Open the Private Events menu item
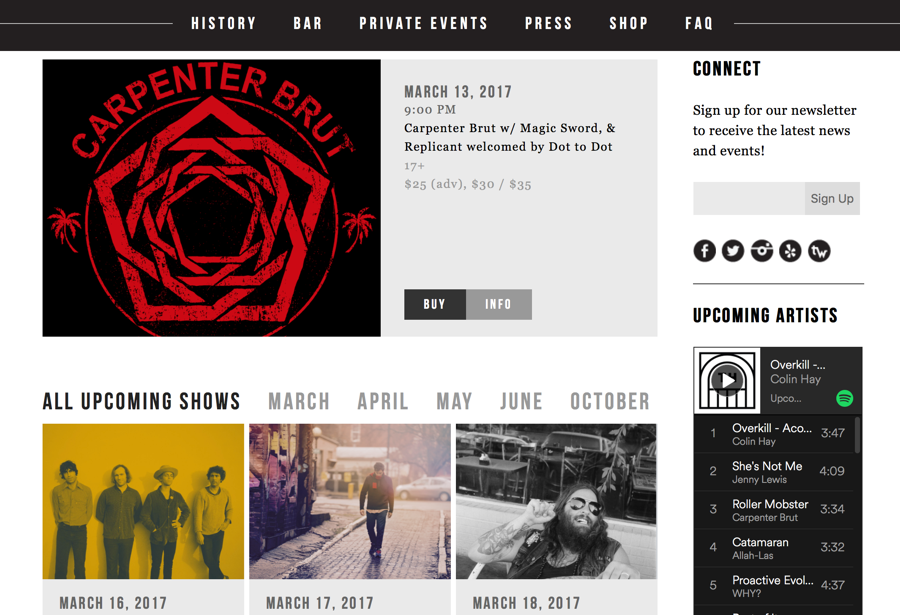 pos(423,24)
